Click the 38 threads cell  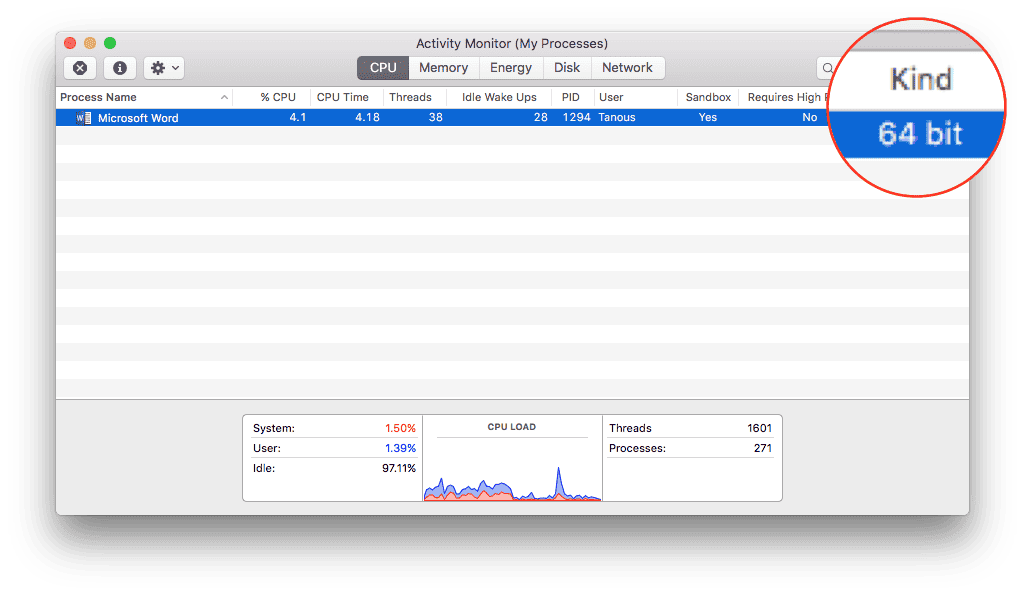click(436, 118)
